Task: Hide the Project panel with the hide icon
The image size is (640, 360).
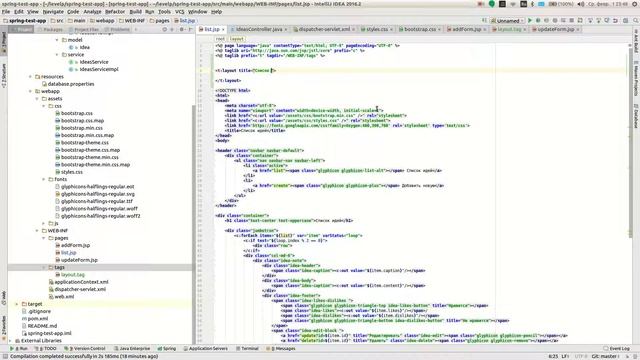Action: point(190,29)
